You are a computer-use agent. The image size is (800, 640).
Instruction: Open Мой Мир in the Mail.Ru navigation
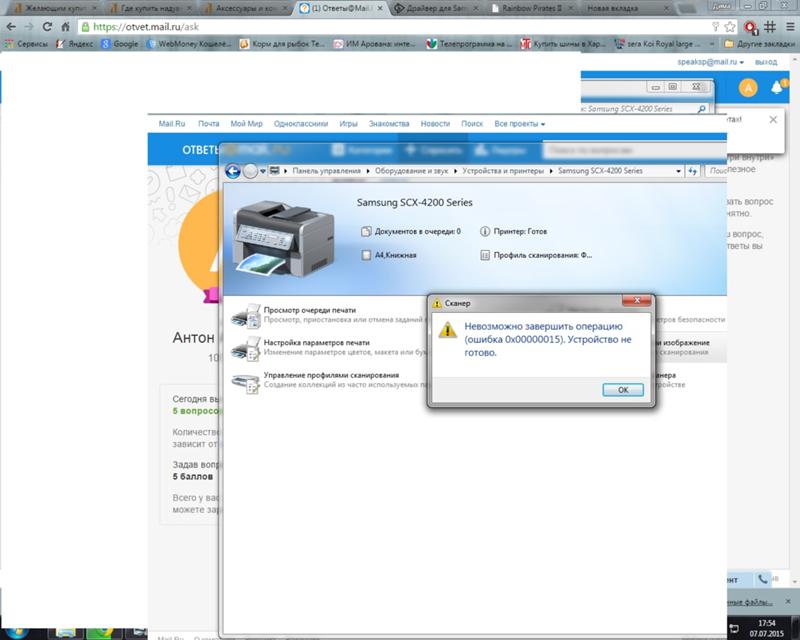coord(246,124)
